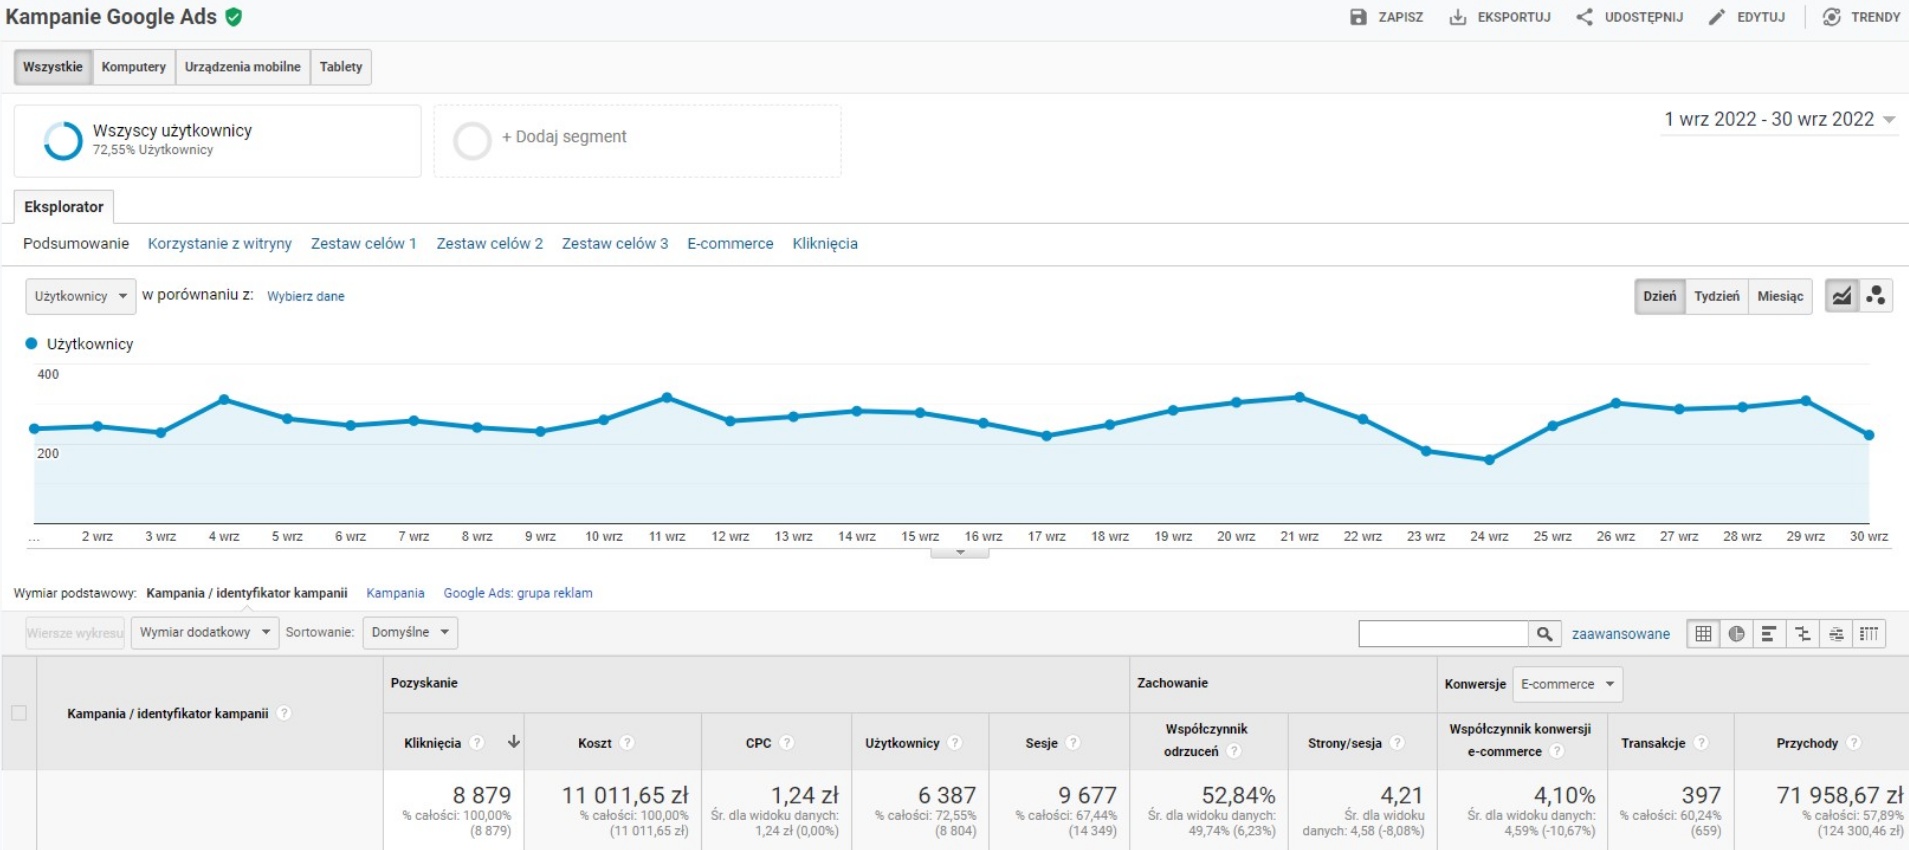Viewport: 1909px width, 850px height.
Task: Click the Wybierz dane link
Action: point(305,296)
